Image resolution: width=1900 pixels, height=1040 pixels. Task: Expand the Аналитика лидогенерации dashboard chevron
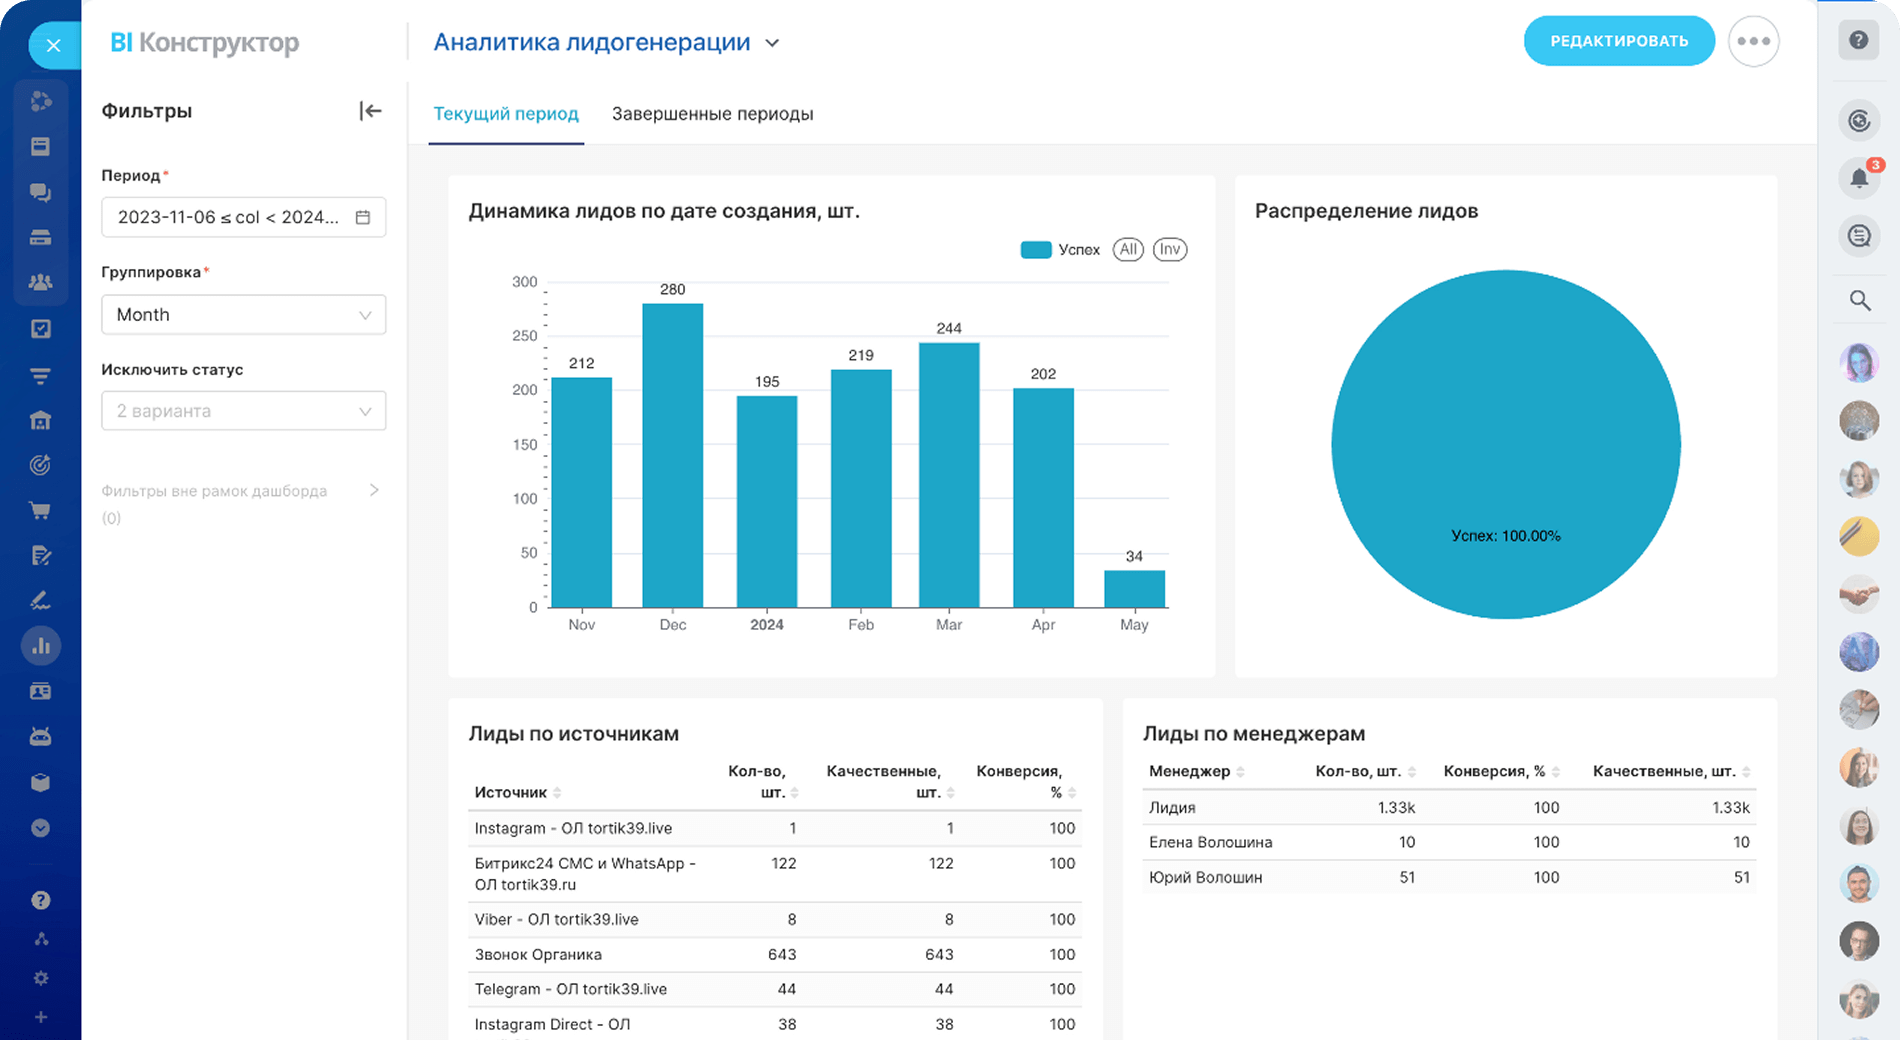pyautogui.click(x=772, y=43)
